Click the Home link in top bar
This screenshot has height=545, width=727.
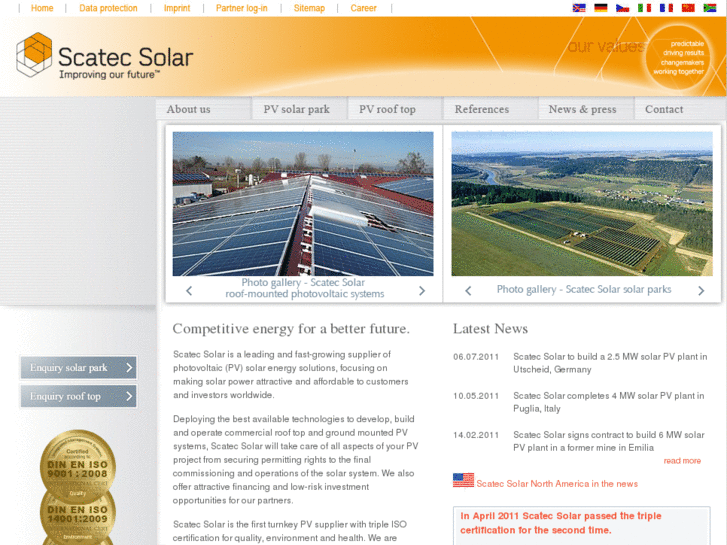42,8
